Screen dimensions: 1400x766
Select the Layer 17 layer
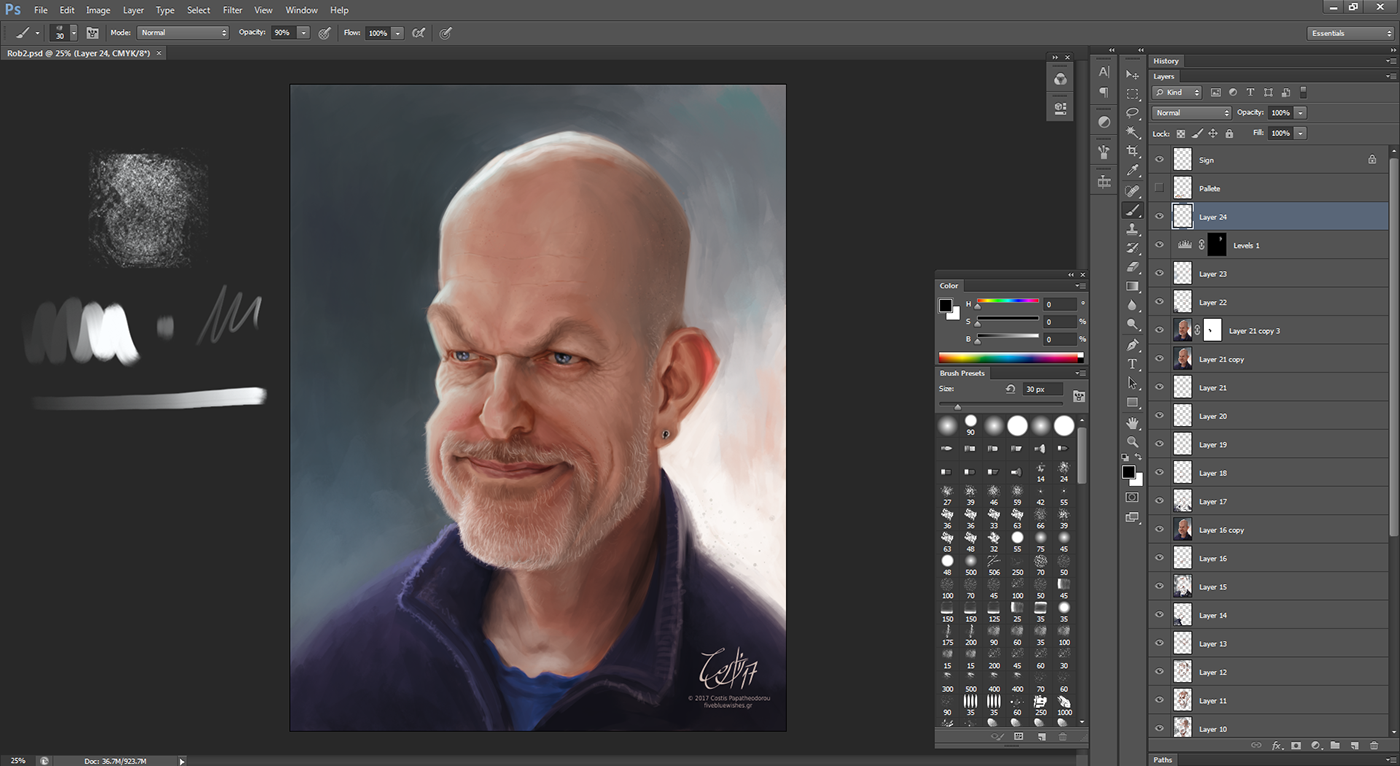tap(1268, 501)
